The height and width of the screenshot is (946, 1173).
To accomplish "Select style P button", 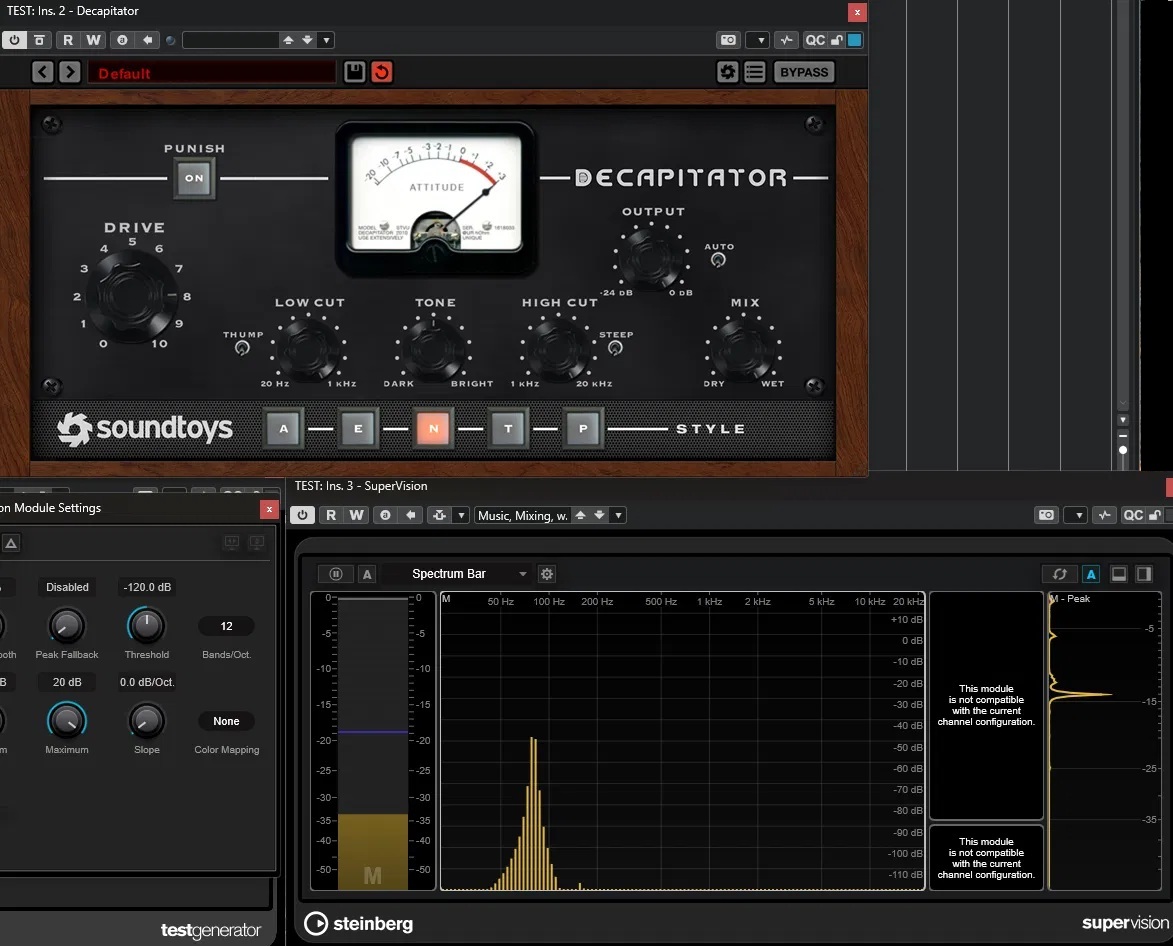I will click(x=584, y=429).
